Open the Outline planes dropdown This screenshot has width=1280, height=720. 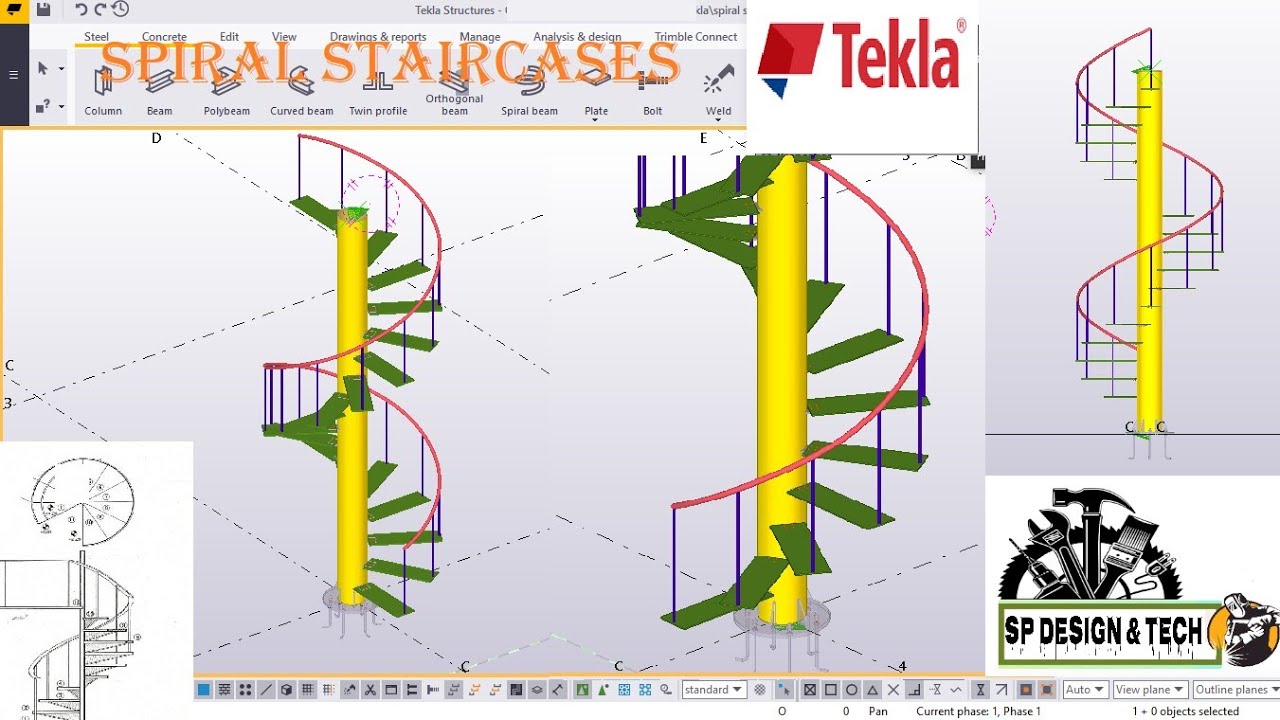pyautogui.click(x=1237, y=690)
